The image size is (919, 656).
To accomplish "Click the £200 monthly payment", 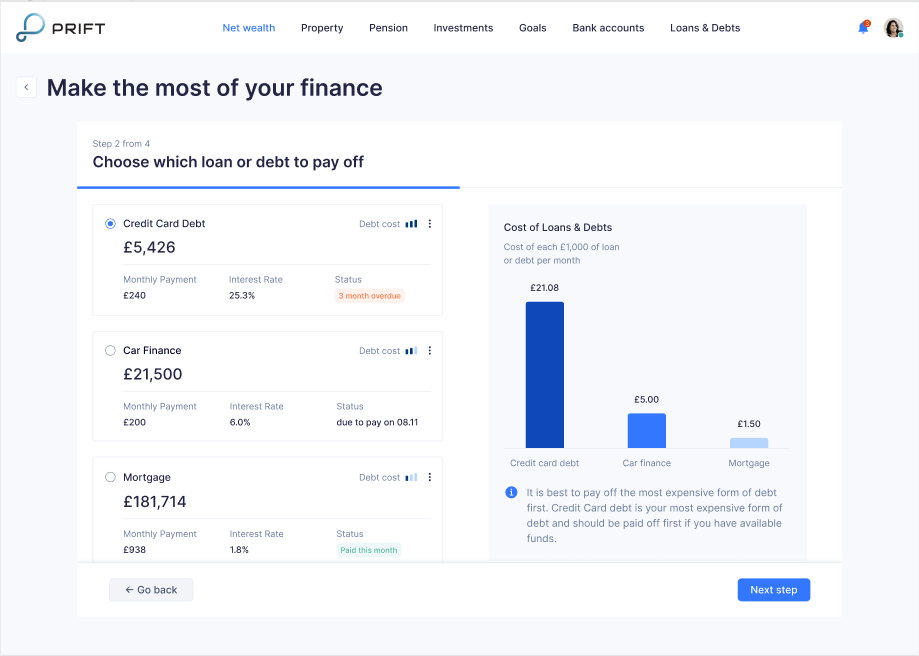I will 134,422.
